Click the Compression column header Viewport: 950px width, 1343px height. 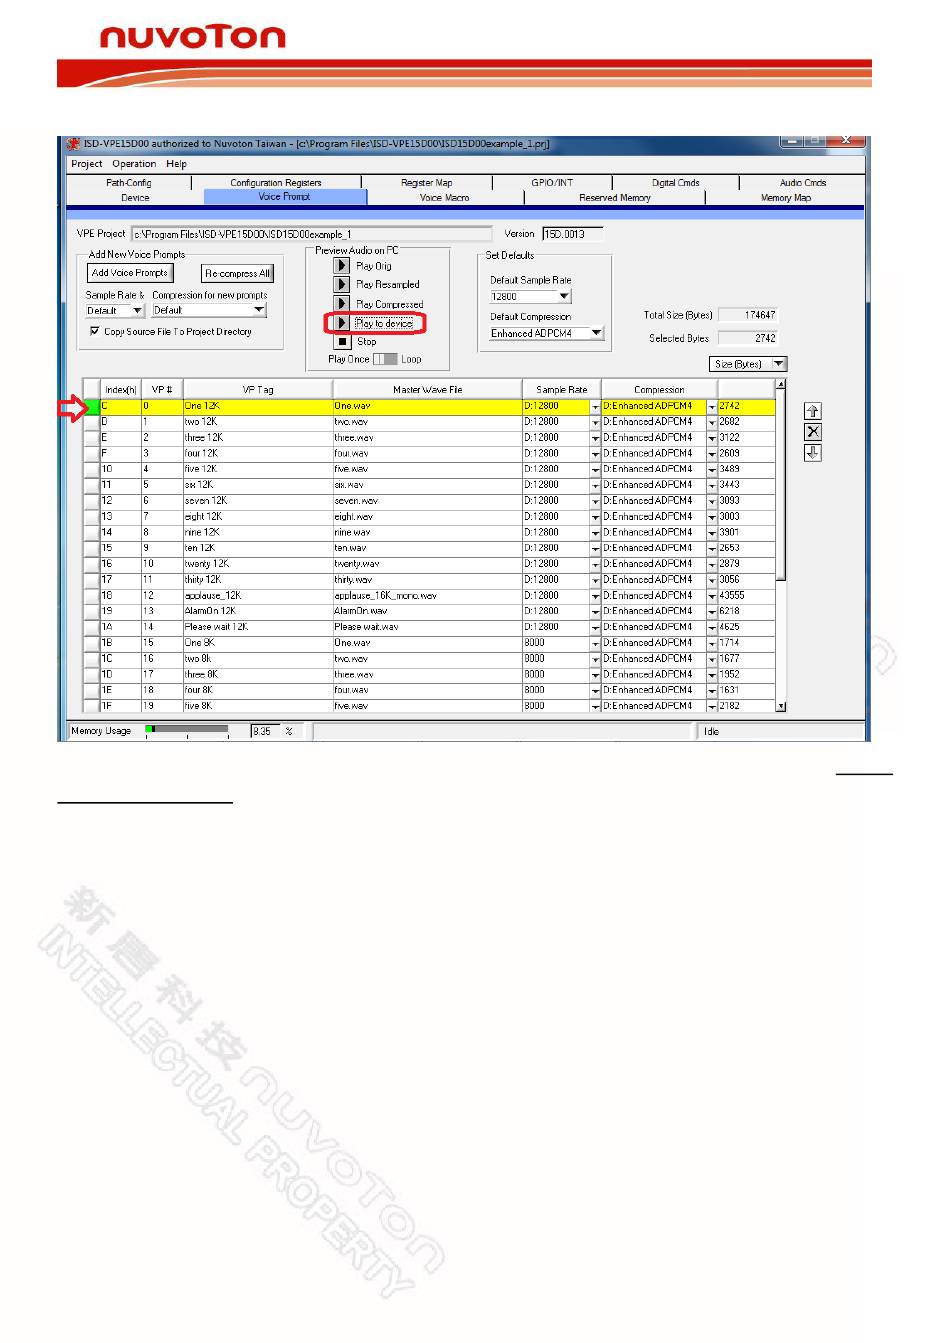coord(660,390)
